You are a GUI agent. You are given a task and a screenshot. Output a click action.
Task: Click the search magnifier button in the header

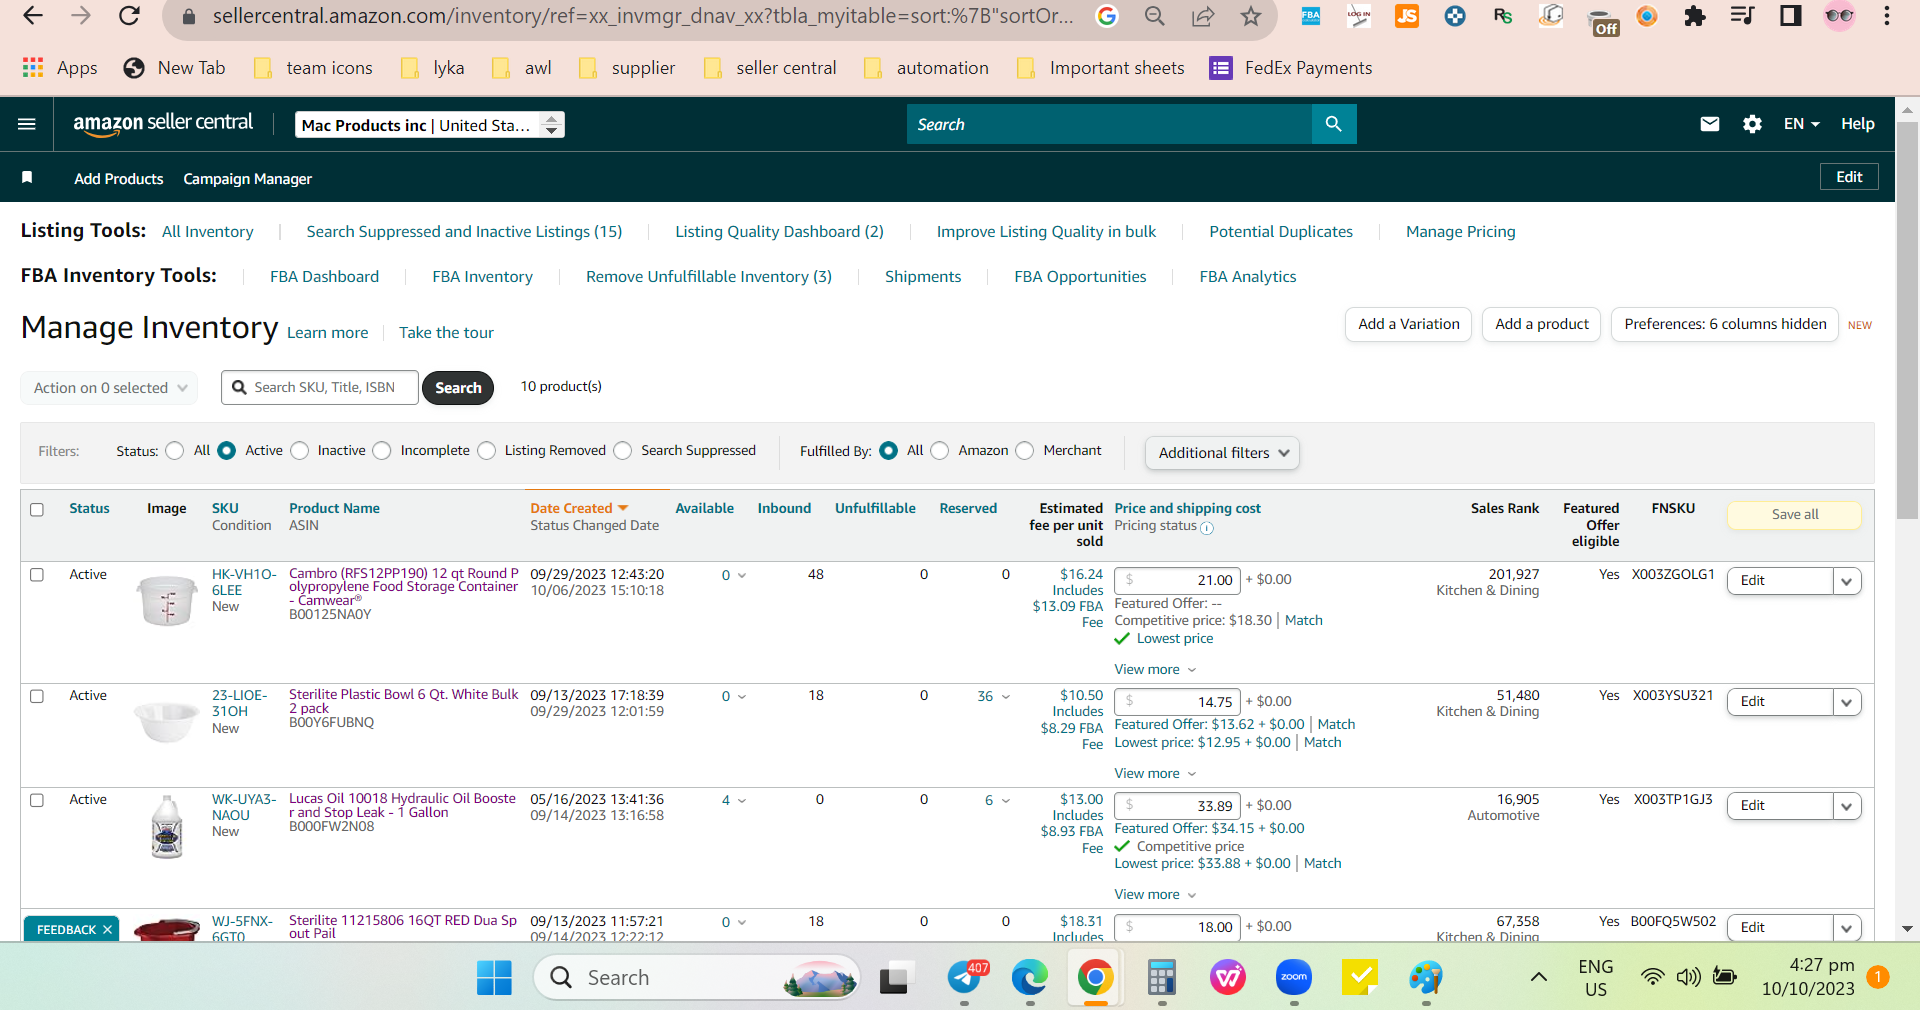1333,124
